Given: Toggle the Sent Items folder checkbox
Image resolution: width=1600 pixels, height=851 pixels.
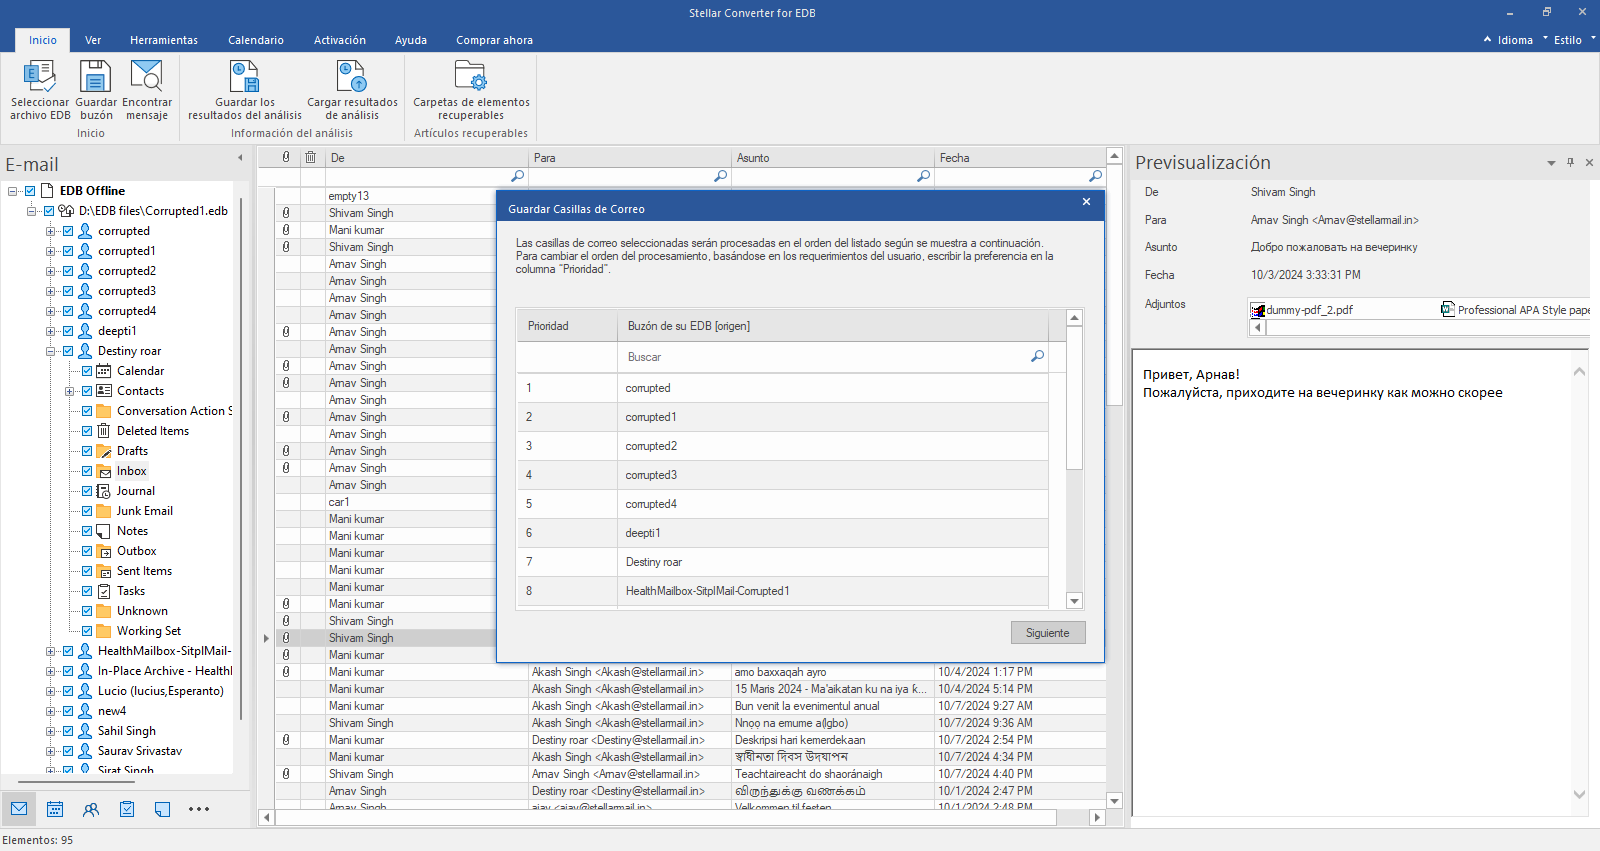Looking at the screenshot, I should coord(87,571).
